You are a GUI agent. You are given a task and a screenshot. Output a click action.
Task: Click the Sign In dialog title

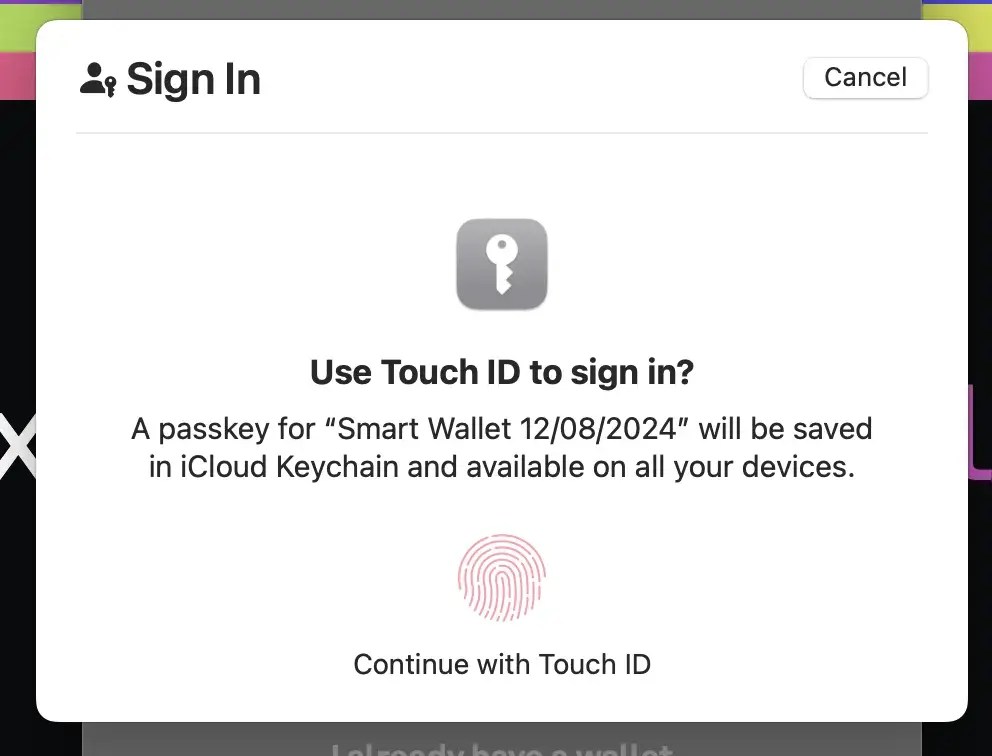192,78
